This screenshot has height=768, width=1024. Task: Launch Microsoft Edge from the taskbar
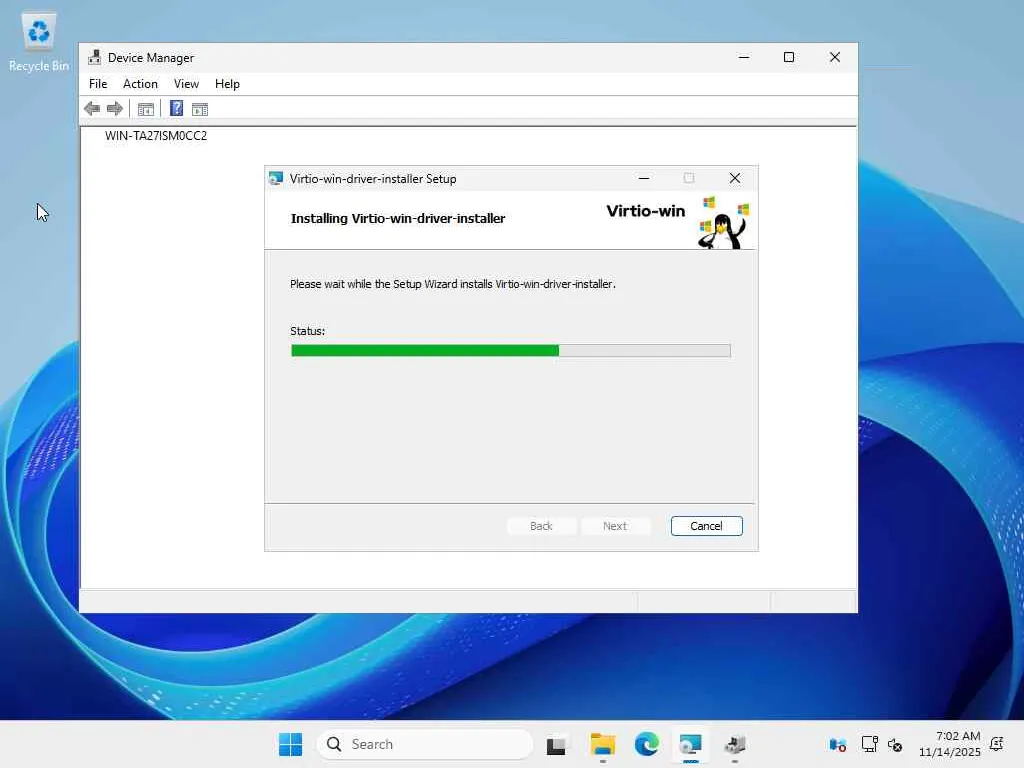647,744
